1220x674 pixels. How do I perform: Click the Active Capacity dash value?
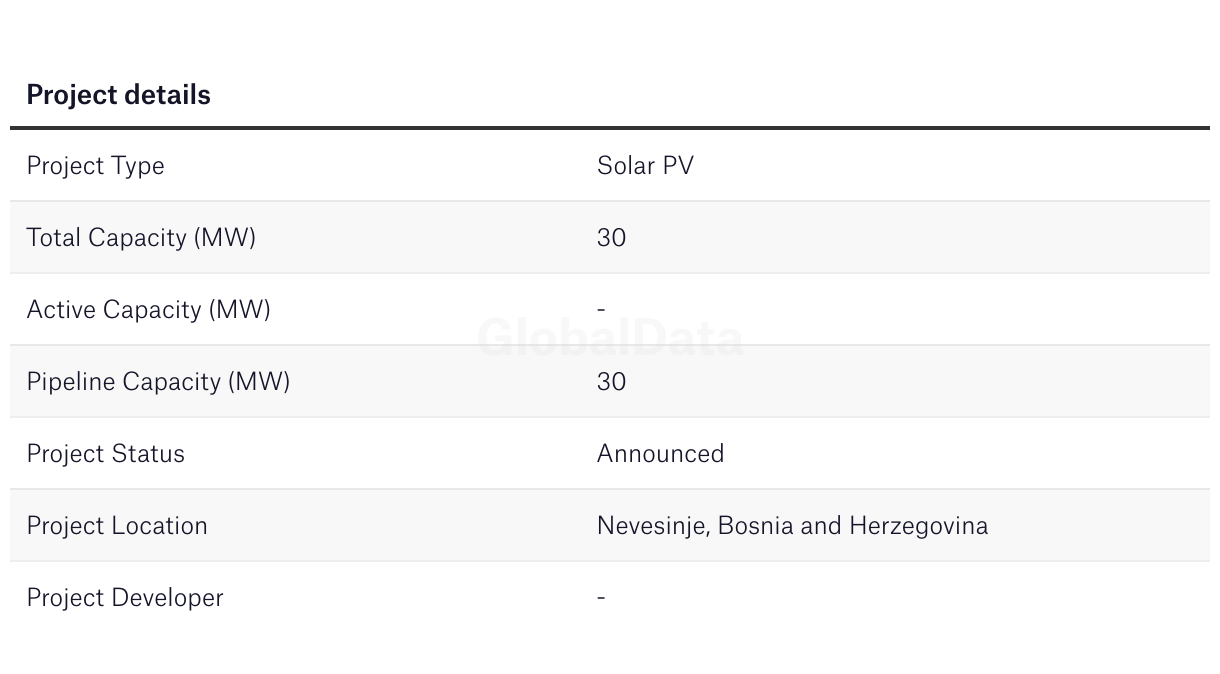pos(601,309)
